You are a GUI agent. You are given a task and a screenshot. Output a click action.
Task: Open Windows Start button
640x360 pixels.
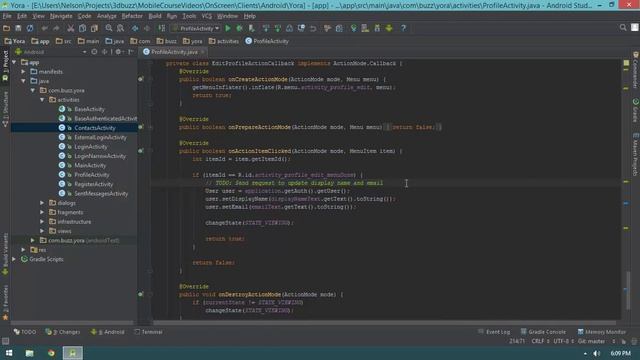click(x=9, y=353)
